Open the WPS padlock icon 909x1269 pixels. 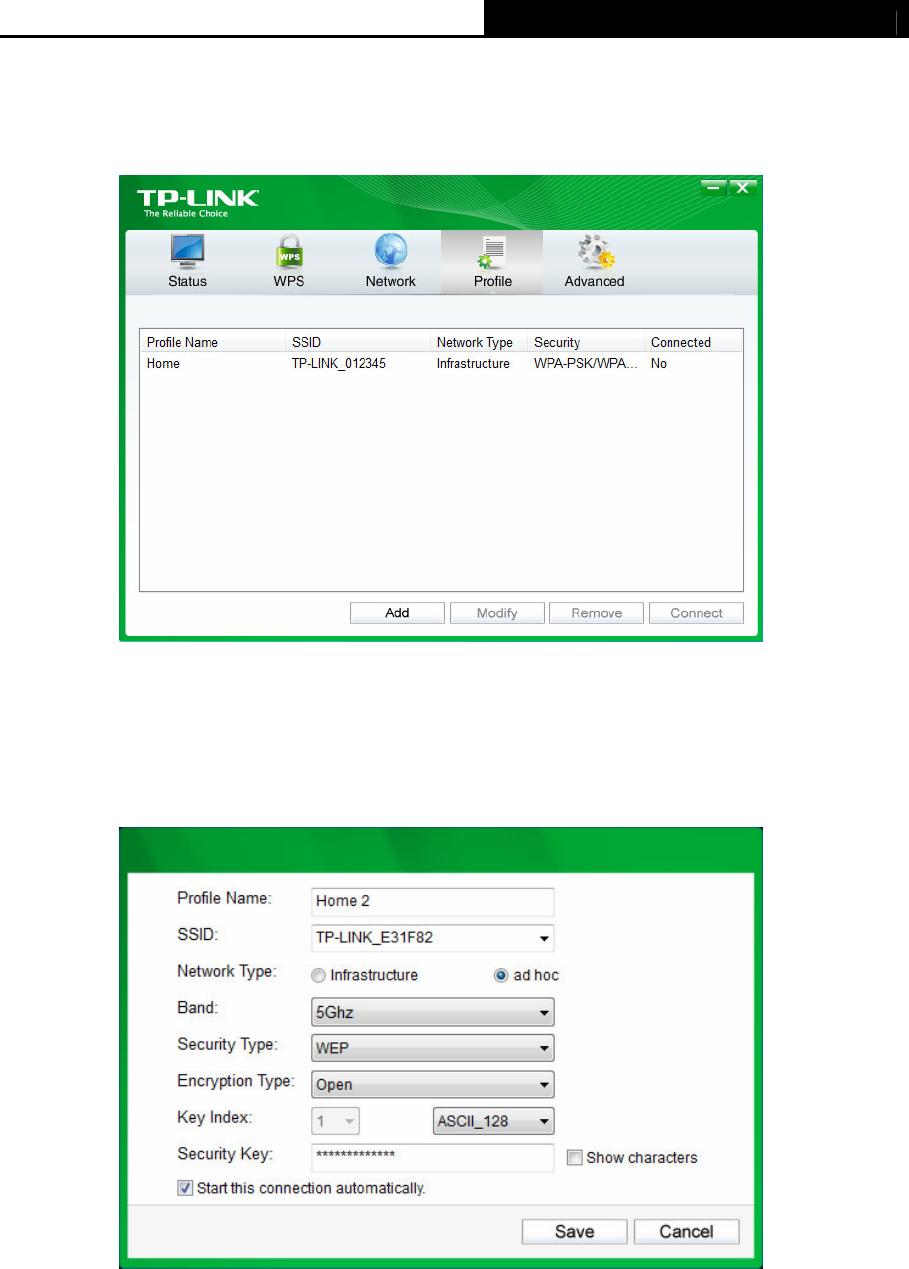pyautogui.click(x=288, y=252)
